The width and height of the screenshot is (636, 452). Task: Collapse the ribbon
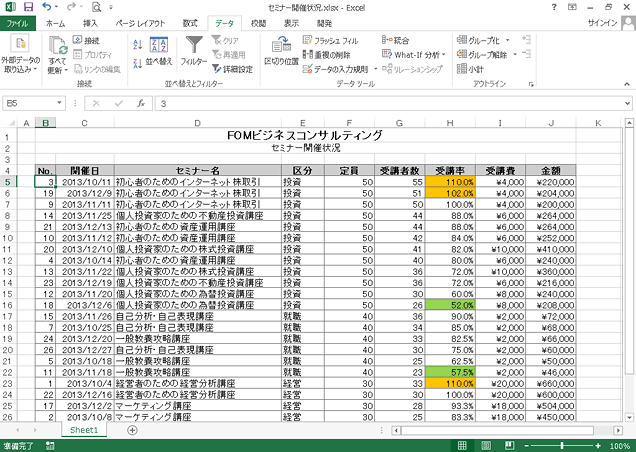(627, 84)
